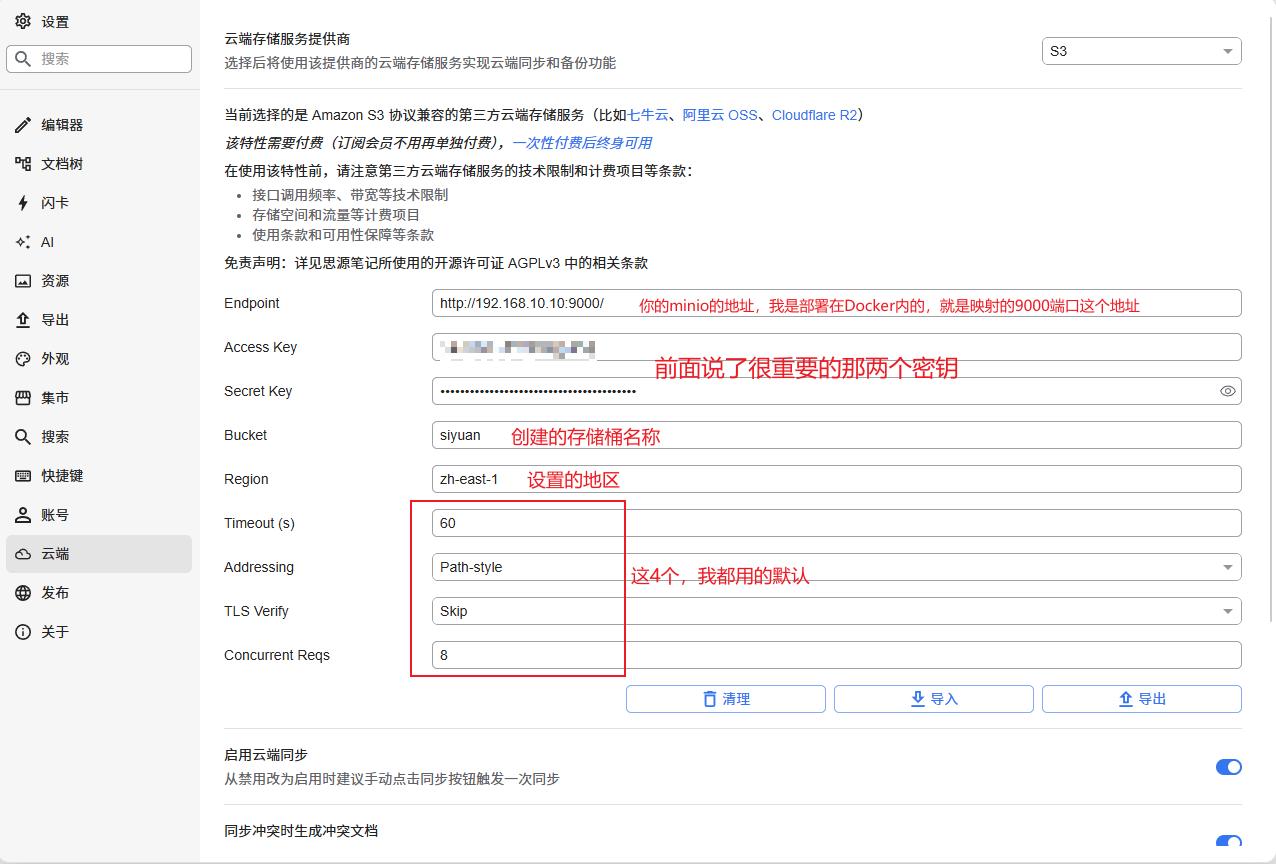The width and height of the screenshot is (1276, 864).
Task: Click the document tree icon
Action: [x=23, y=164]
